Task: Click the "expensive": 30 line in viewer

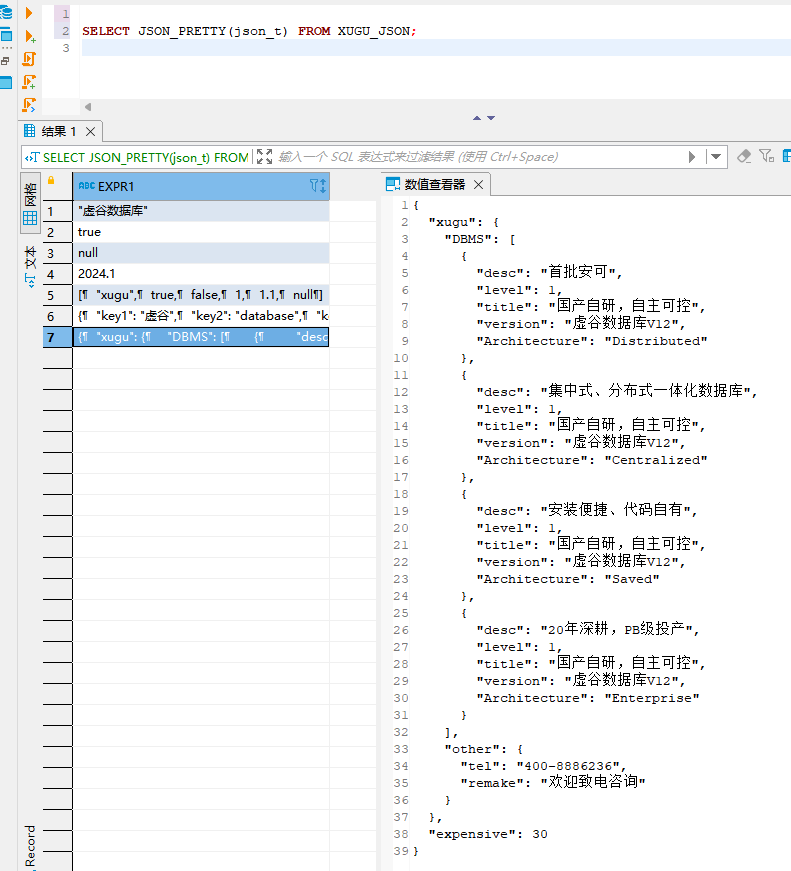Action: pyautogui.click(x=488, y=834)
